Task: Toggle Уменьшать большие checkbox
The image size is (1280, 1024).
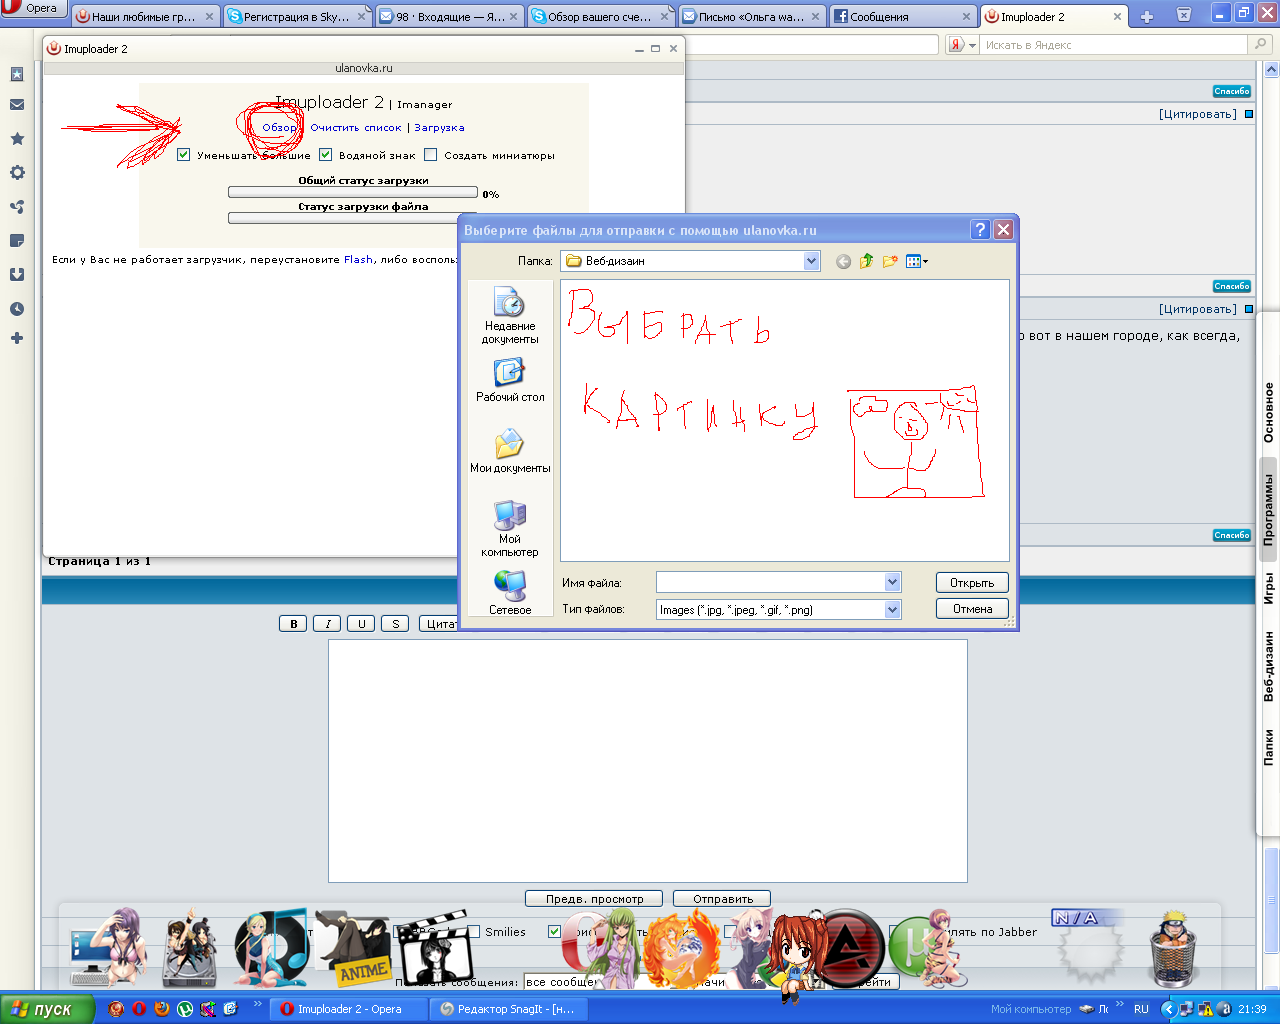Action: (183, 155)
